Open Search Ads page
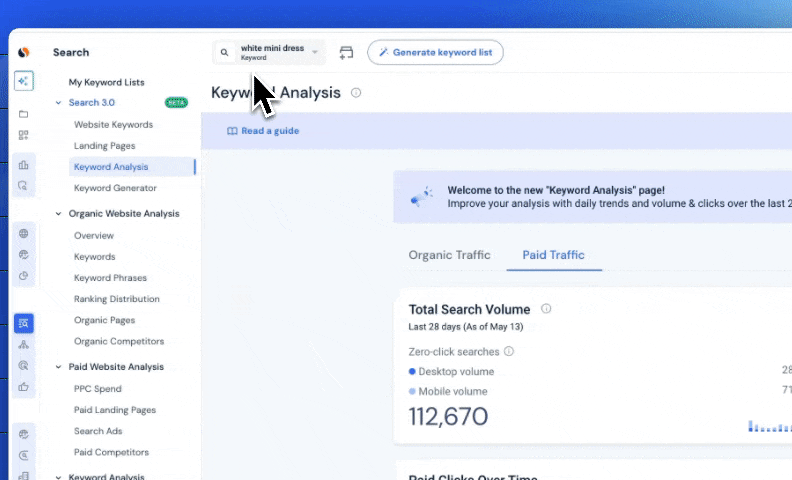This screenshot has height=480, width=792. coord(98,431)
